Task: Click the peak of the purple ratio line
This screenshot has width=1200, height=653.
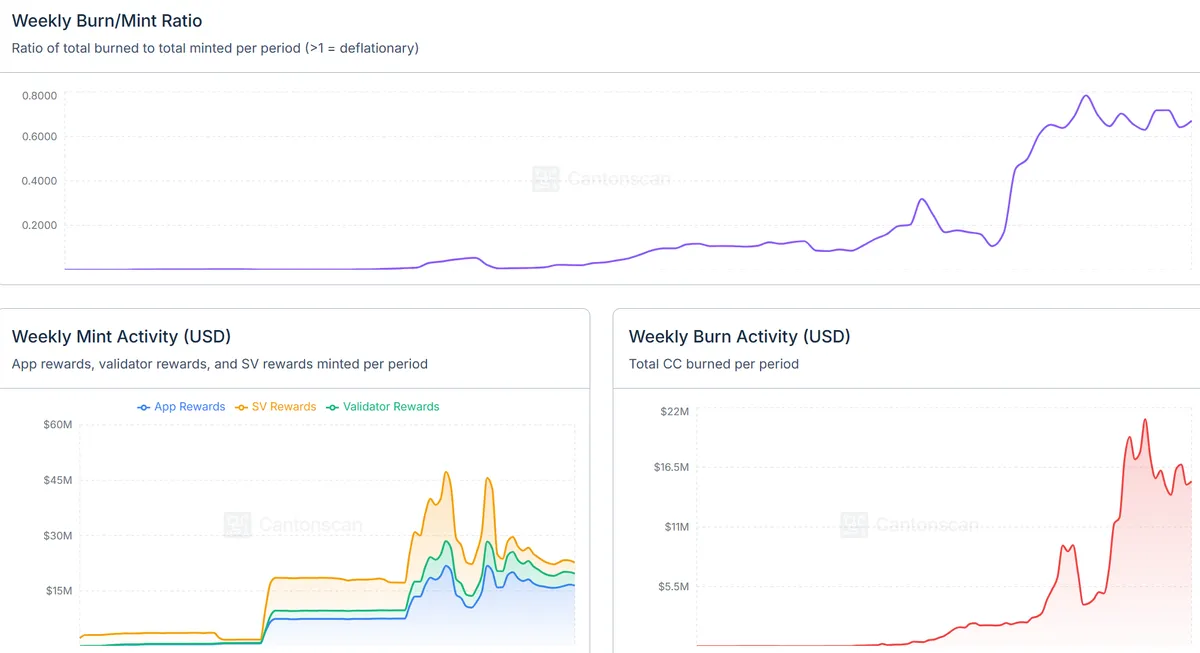Action: (1086, 96)
